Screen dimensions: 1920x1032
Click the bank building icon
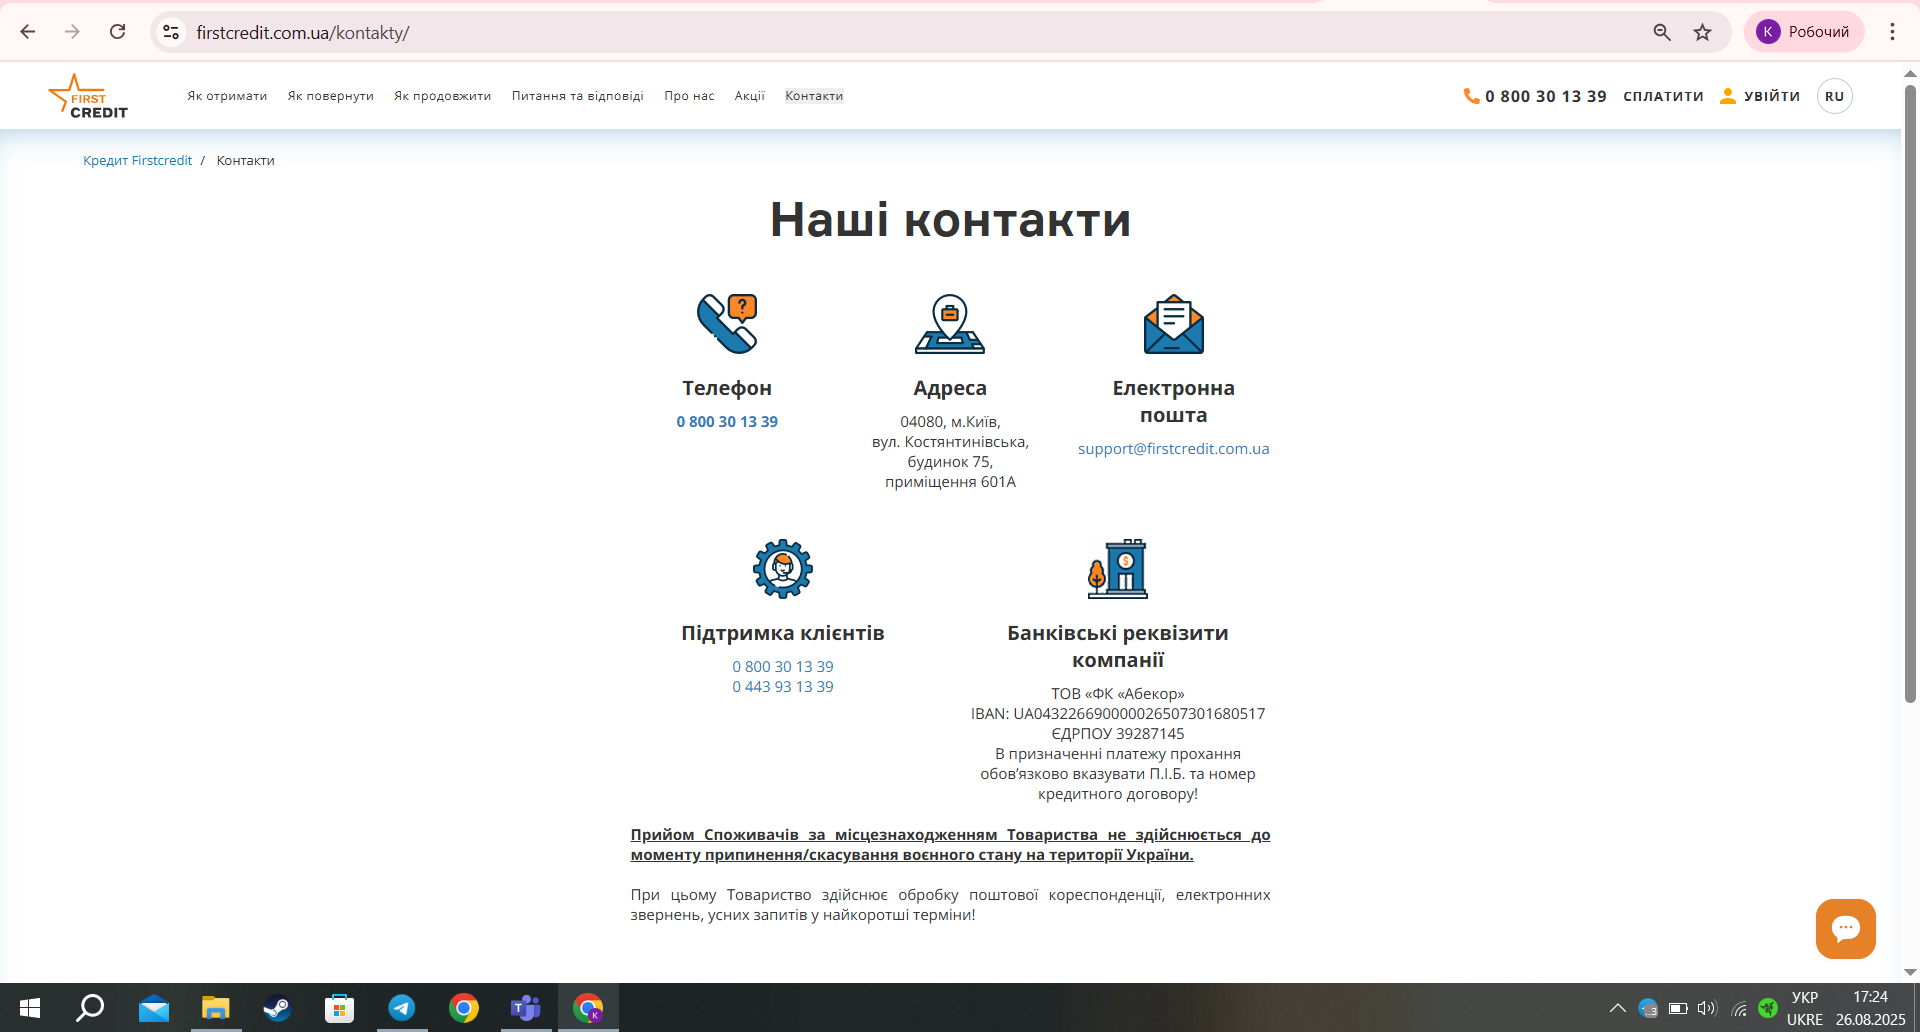1118,569
